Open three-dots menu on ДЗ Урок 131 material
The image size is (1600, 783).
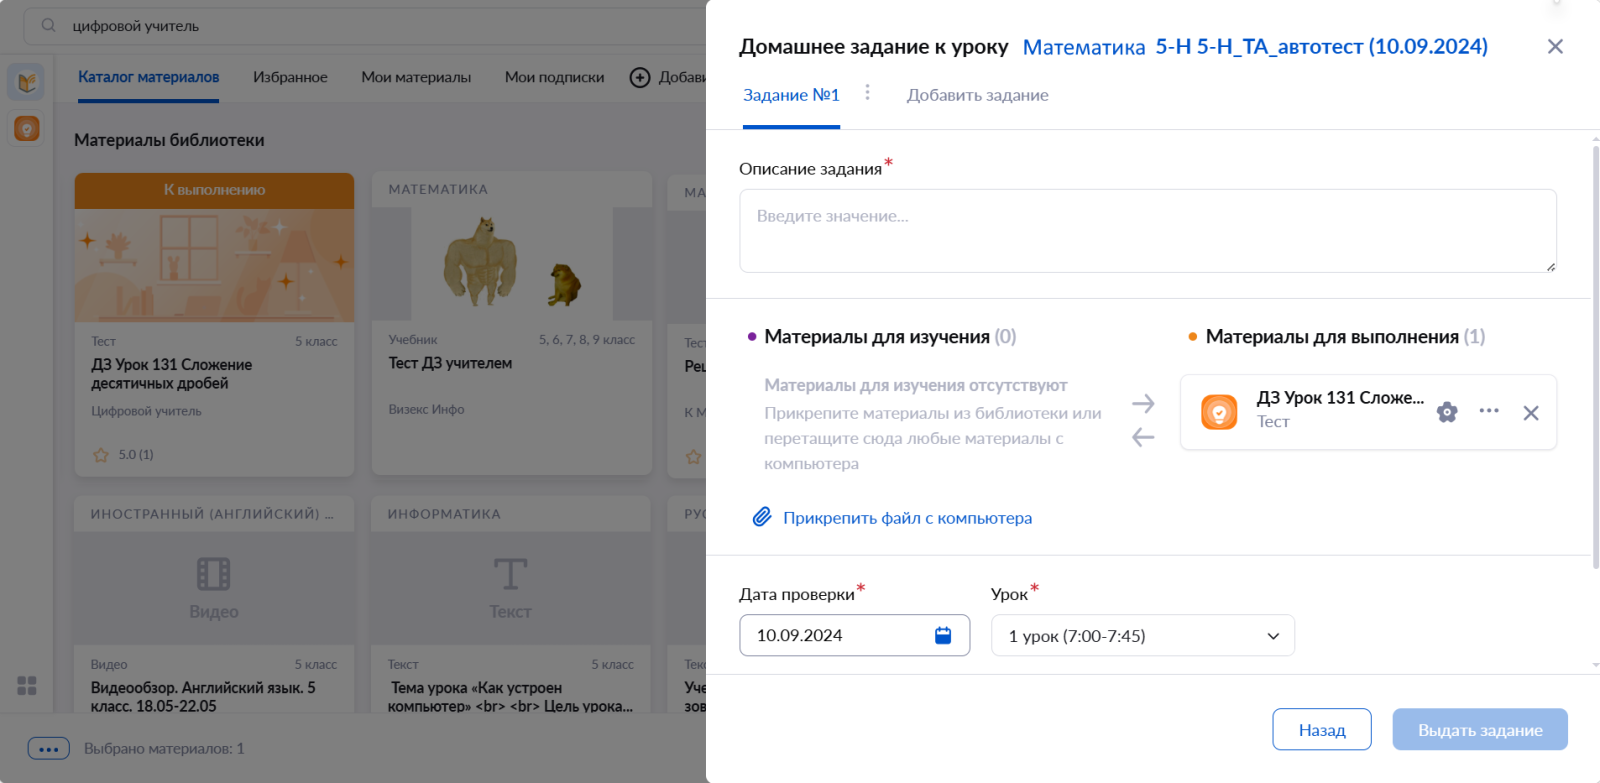click(x=1489, y=411)
